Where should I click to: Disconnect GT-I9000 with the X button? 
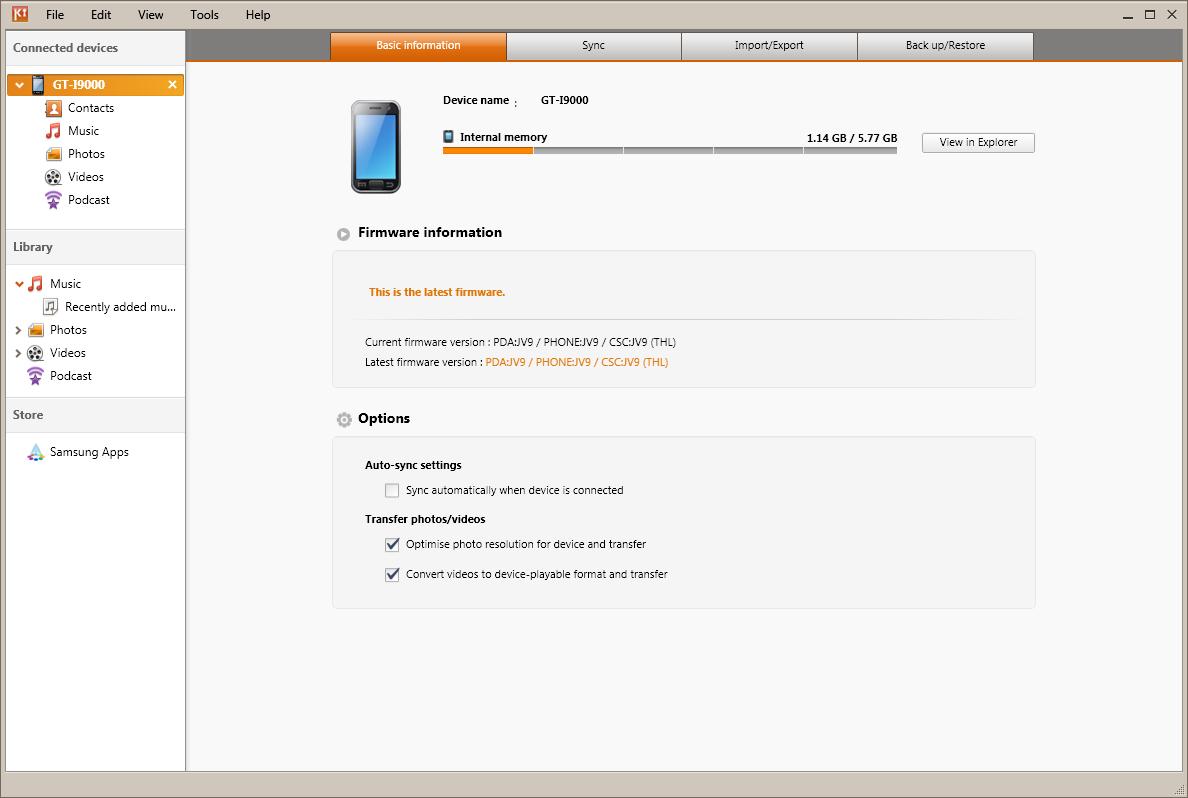[172, 85]
